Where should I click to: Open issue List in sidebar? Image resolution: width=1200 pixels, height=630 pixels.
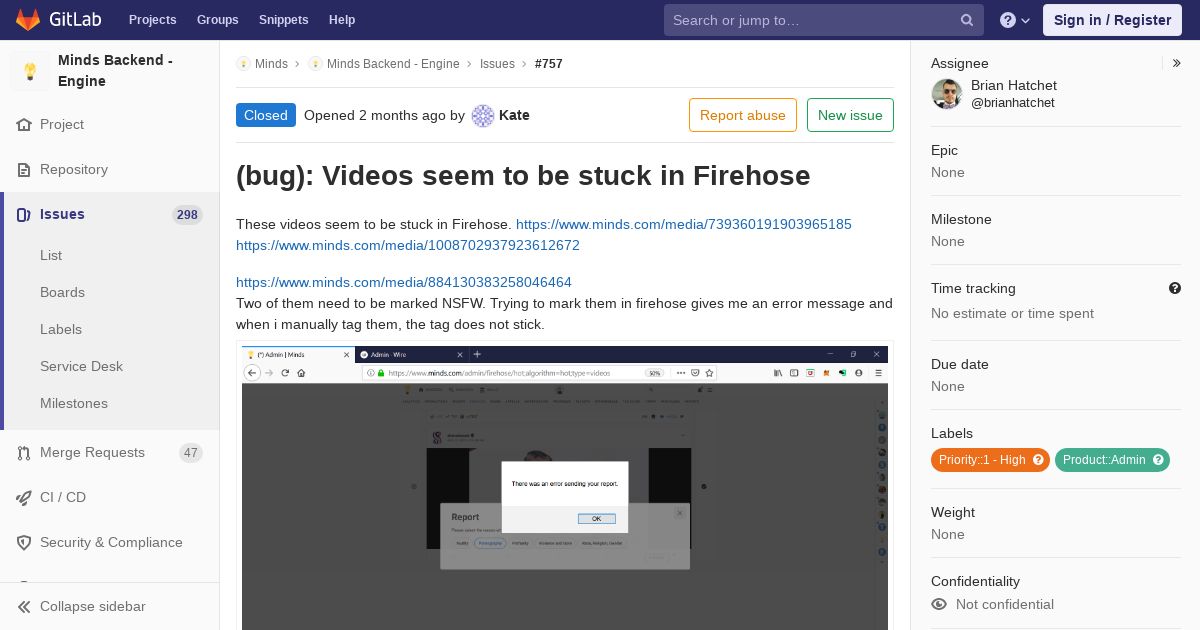click(x=51, y=256)
